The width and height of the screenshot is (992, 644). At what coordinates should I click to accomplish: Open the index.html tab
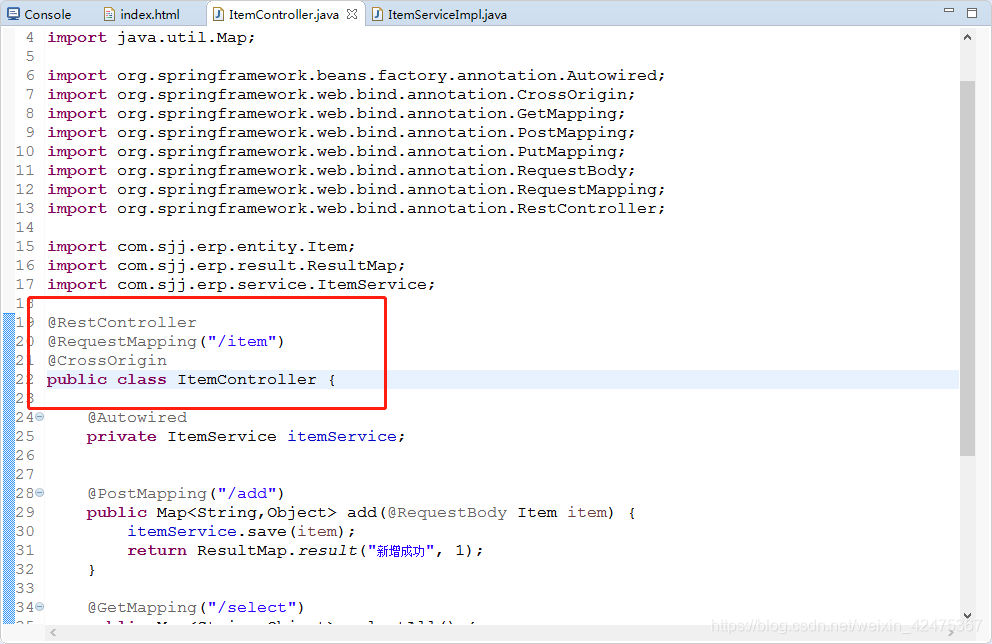(x=142, y=14)
